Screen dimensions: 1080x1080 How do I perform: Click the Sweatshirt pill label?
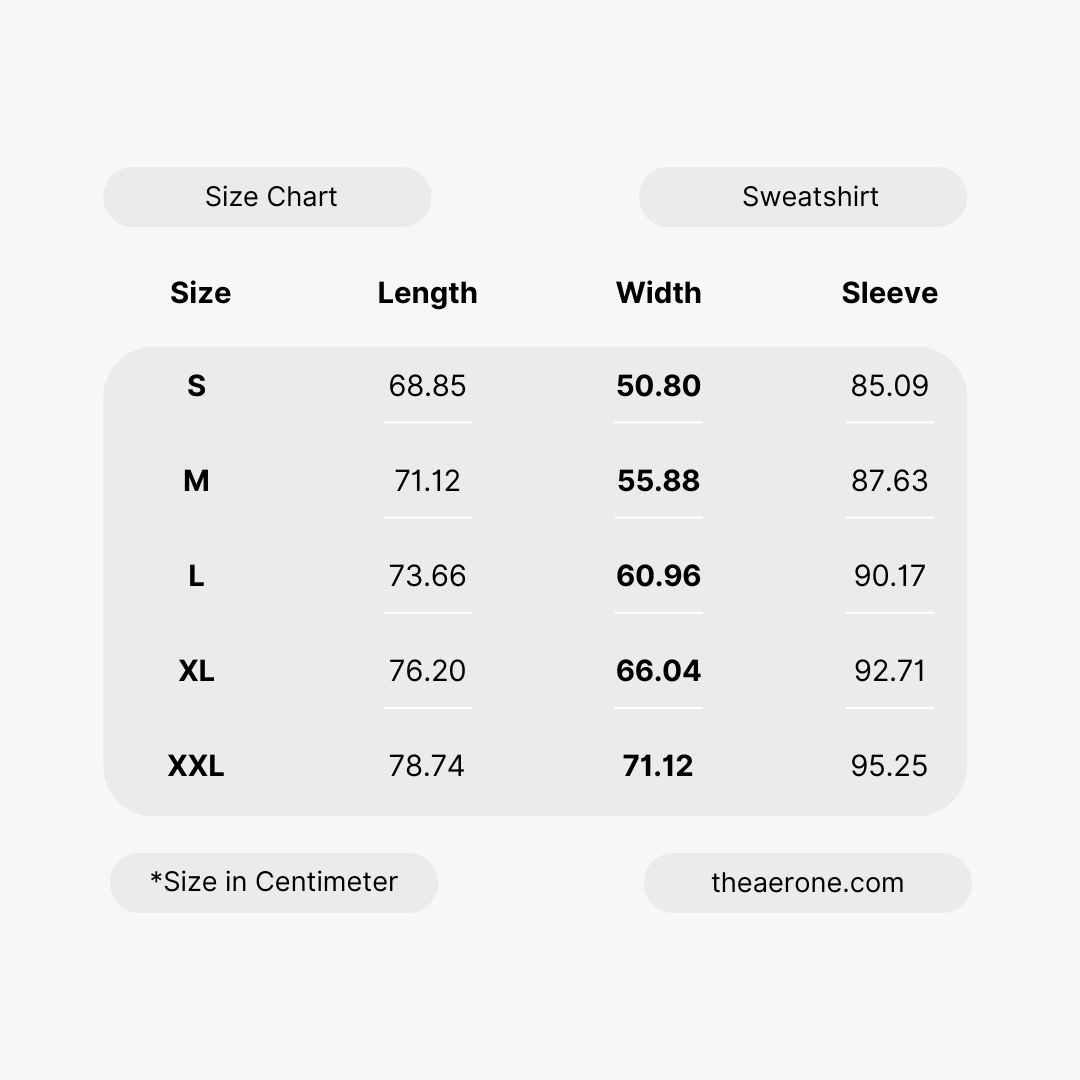(810, 197)
